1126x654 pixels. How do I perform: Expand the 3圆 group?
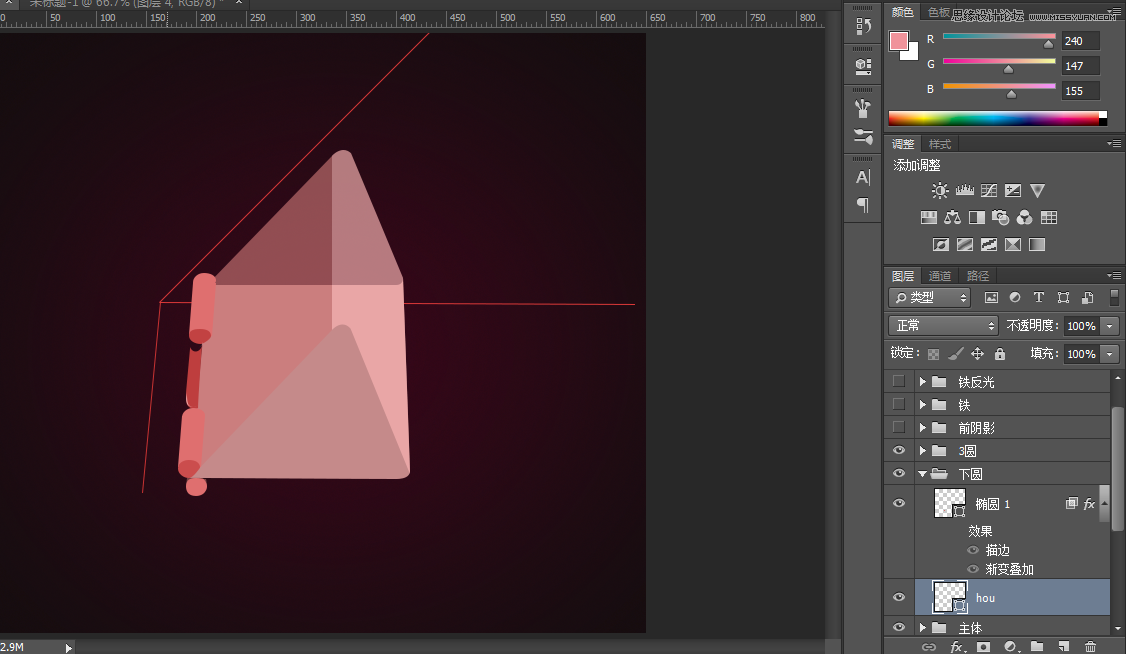(x=923, y=451)
